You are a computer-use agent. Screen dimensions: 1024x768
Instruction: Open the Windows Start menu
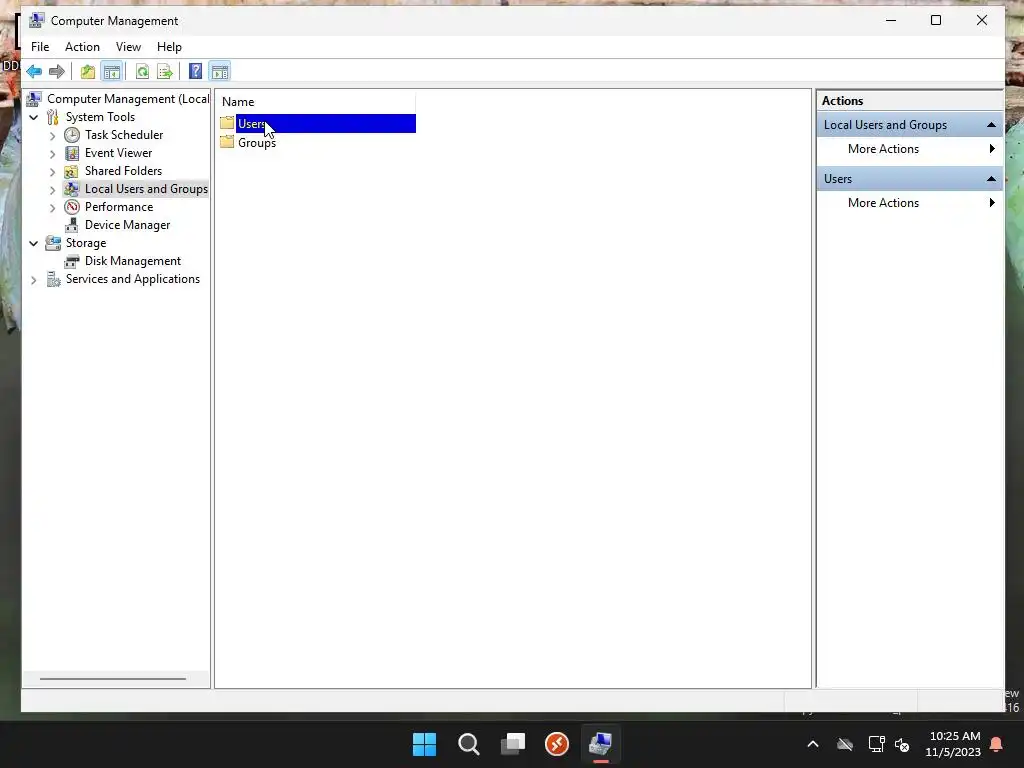[424, 744]
